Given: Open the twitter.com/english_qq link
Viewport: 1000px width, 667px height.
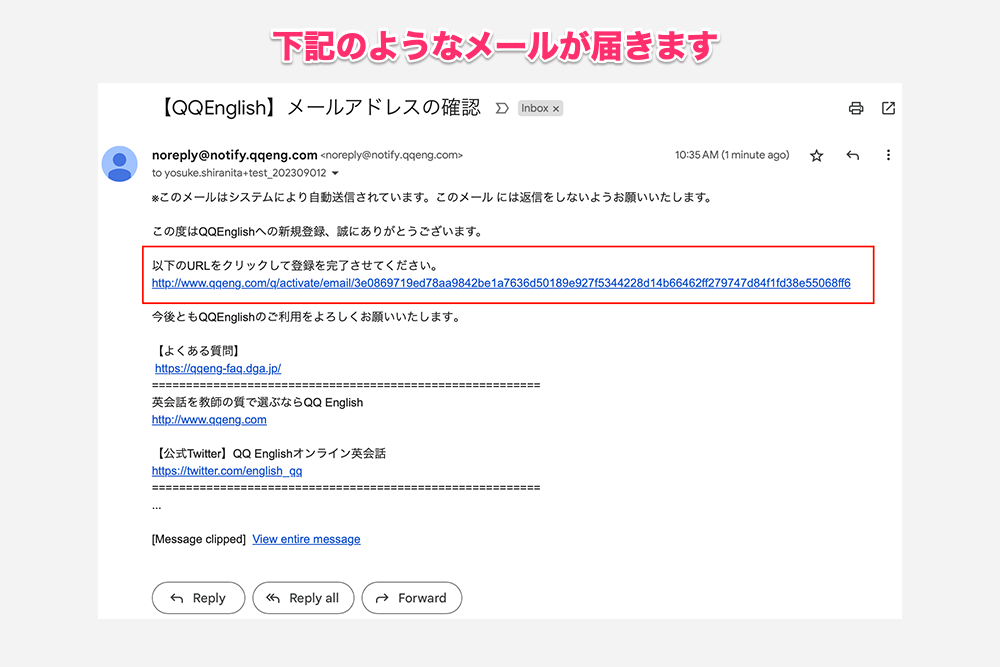Looking at the screenshot, I should pos(227,471).
